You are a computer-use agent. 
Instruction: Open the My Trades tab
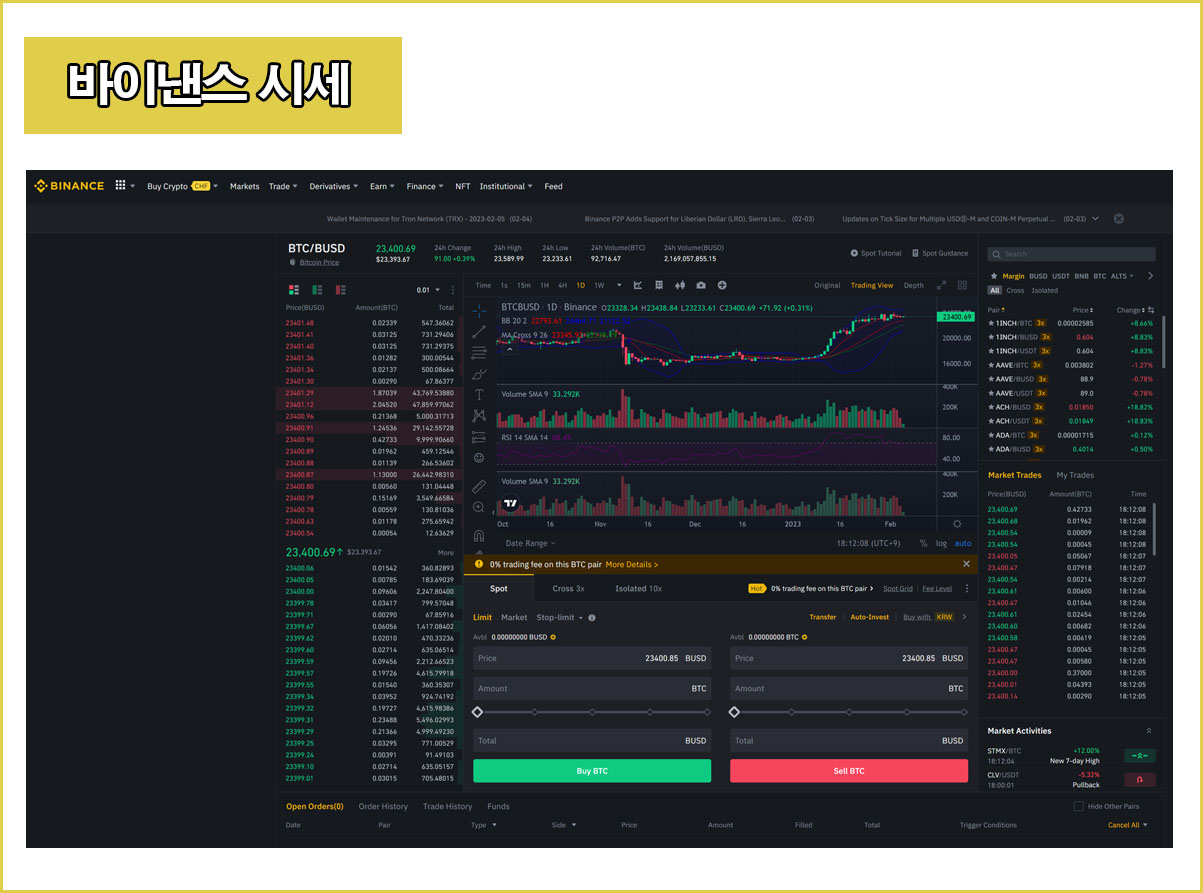[1075, 475]
